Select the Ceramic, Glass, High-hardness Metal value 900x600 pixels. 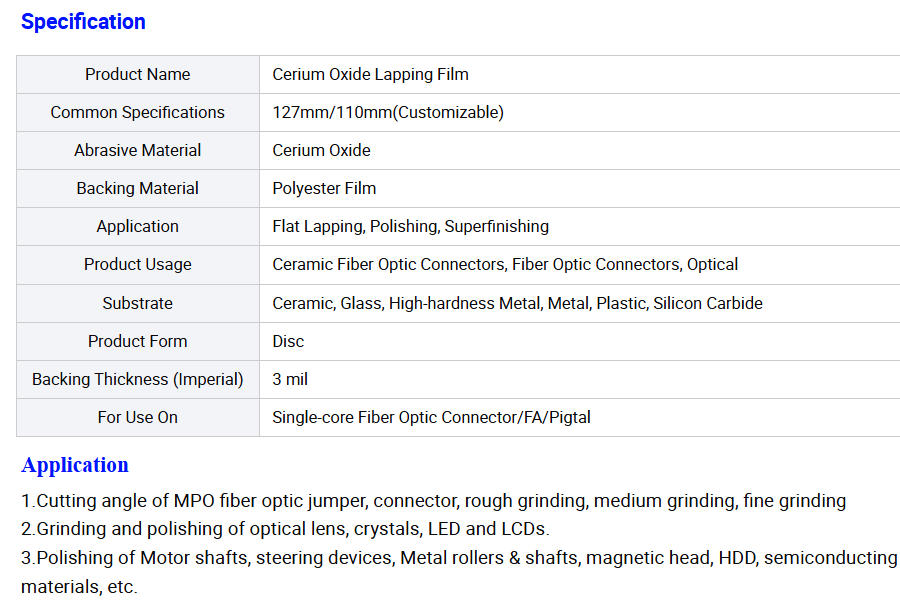(517, 303)
